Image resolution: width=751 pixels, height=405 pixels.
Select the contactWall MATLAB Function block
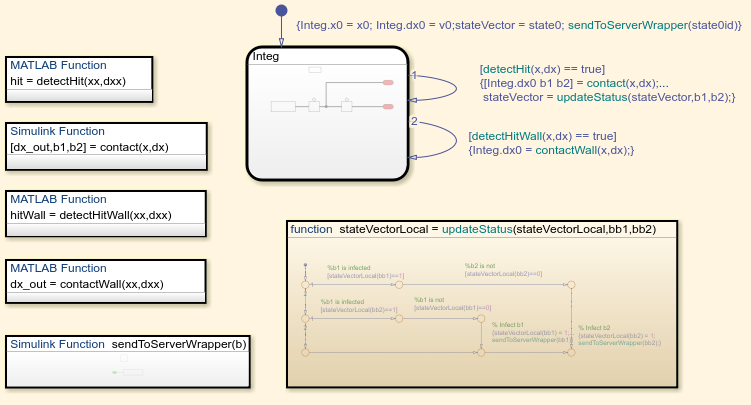click(x=79, y=282)
